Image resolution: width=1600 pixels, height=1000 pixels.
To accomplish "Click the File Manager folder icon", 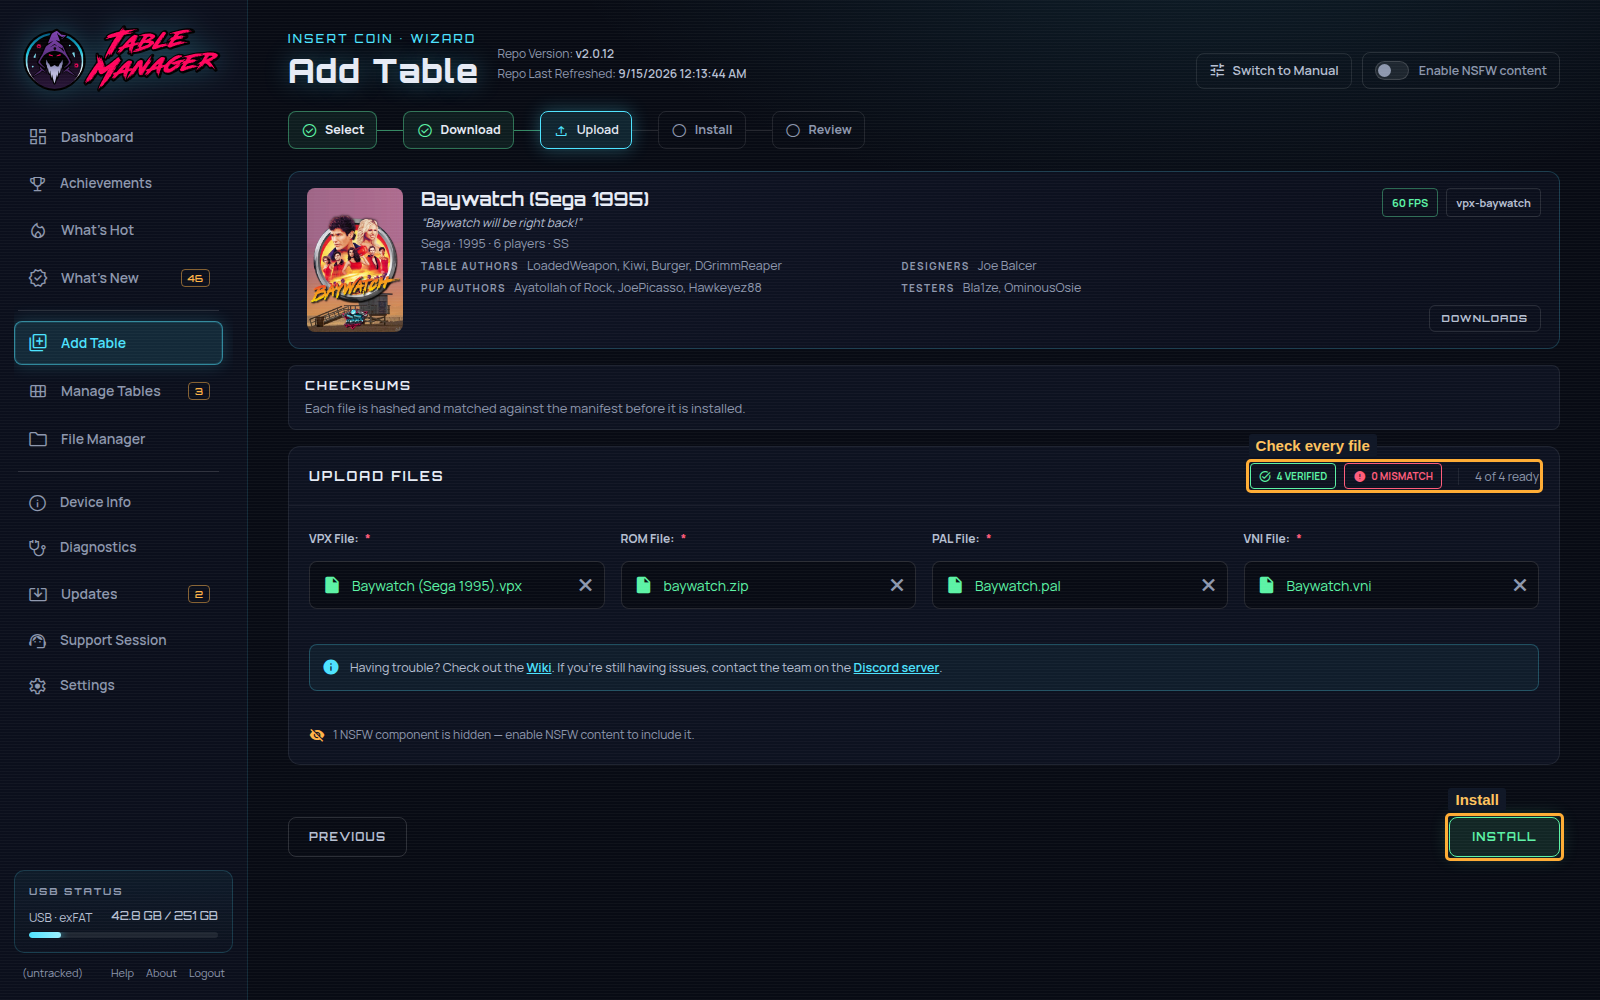I will pos(38,439).
